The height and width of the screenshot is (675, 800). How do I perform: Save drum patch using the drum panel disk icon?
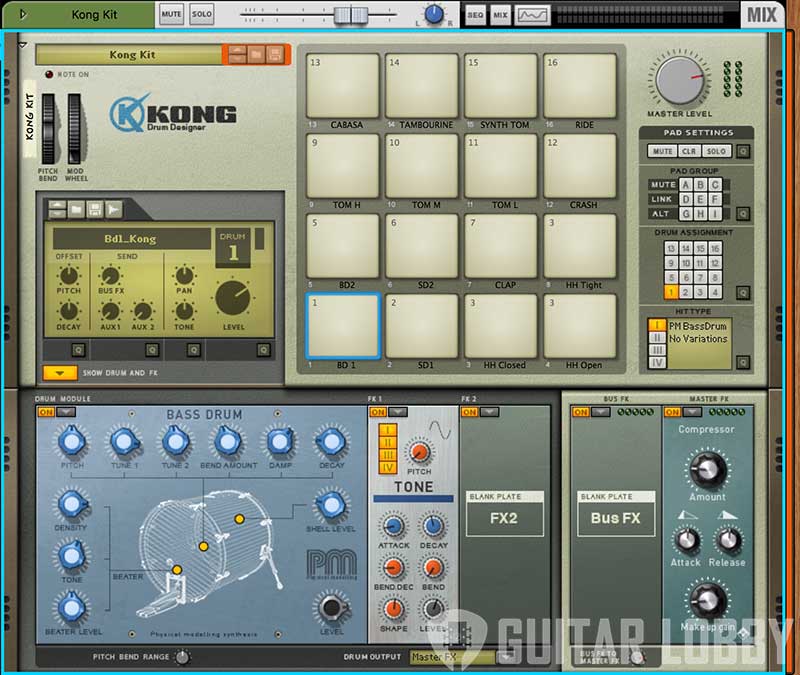point(94,209)
